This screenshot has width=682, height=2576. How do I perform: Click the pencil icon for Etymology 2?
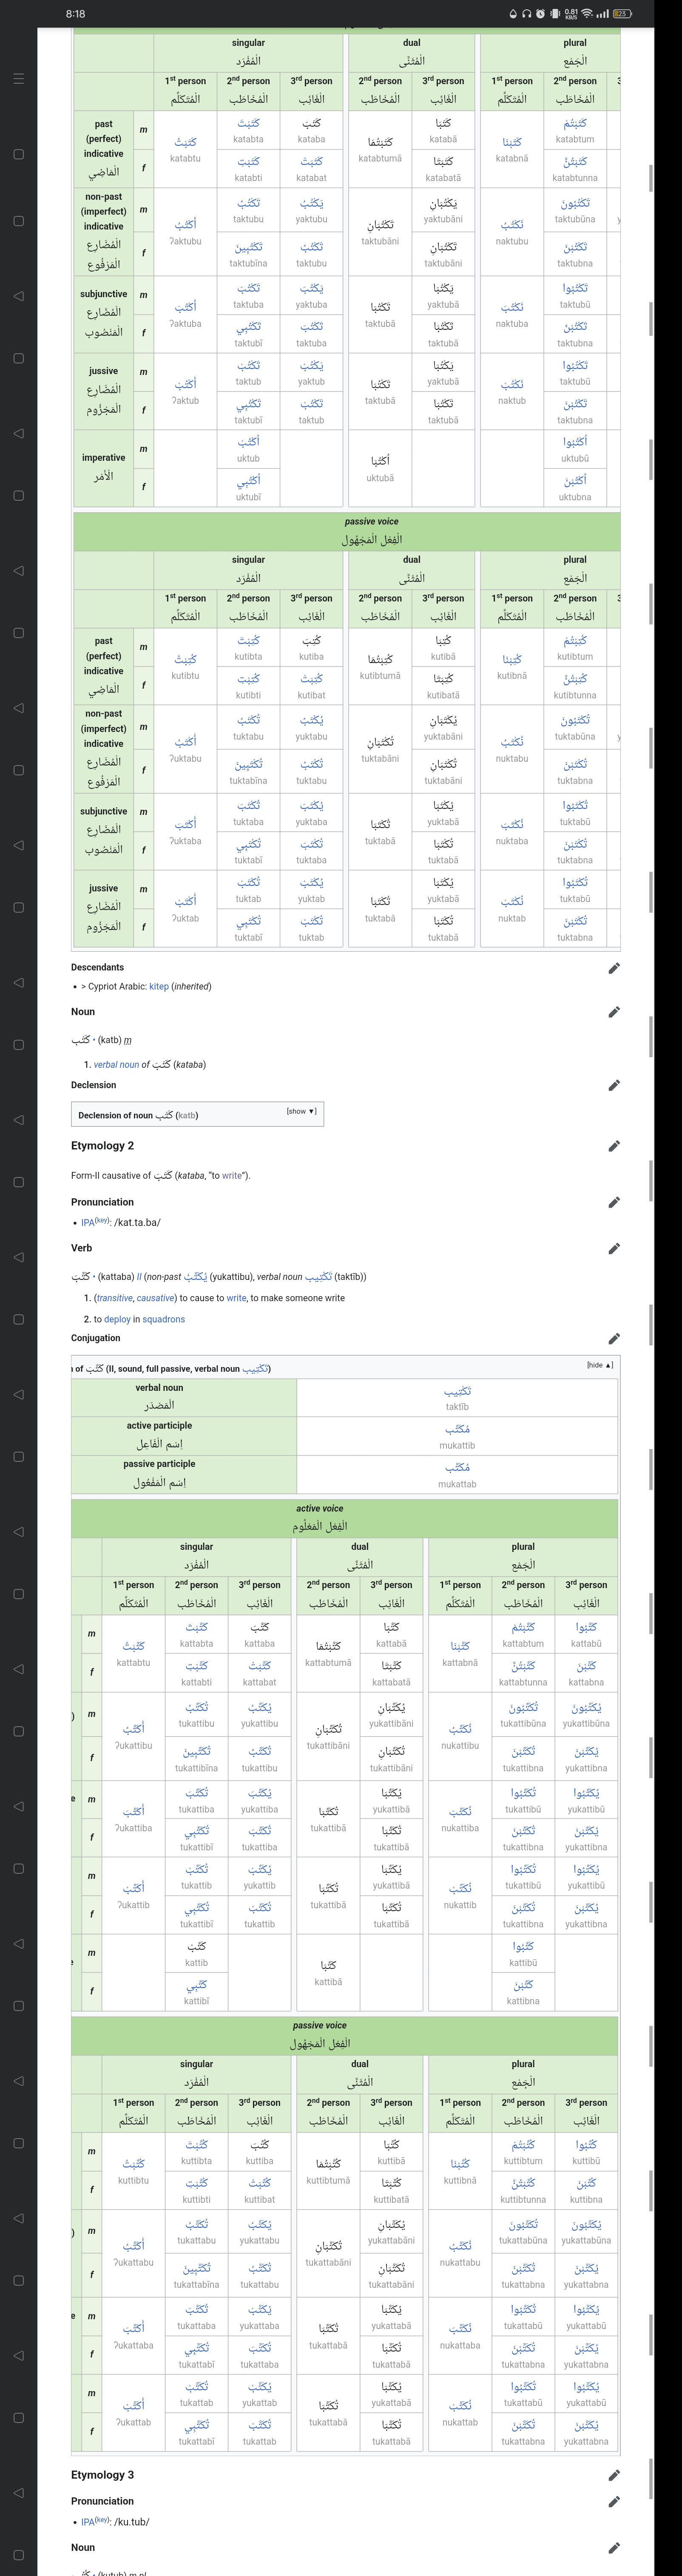[x=614, y=1146]
